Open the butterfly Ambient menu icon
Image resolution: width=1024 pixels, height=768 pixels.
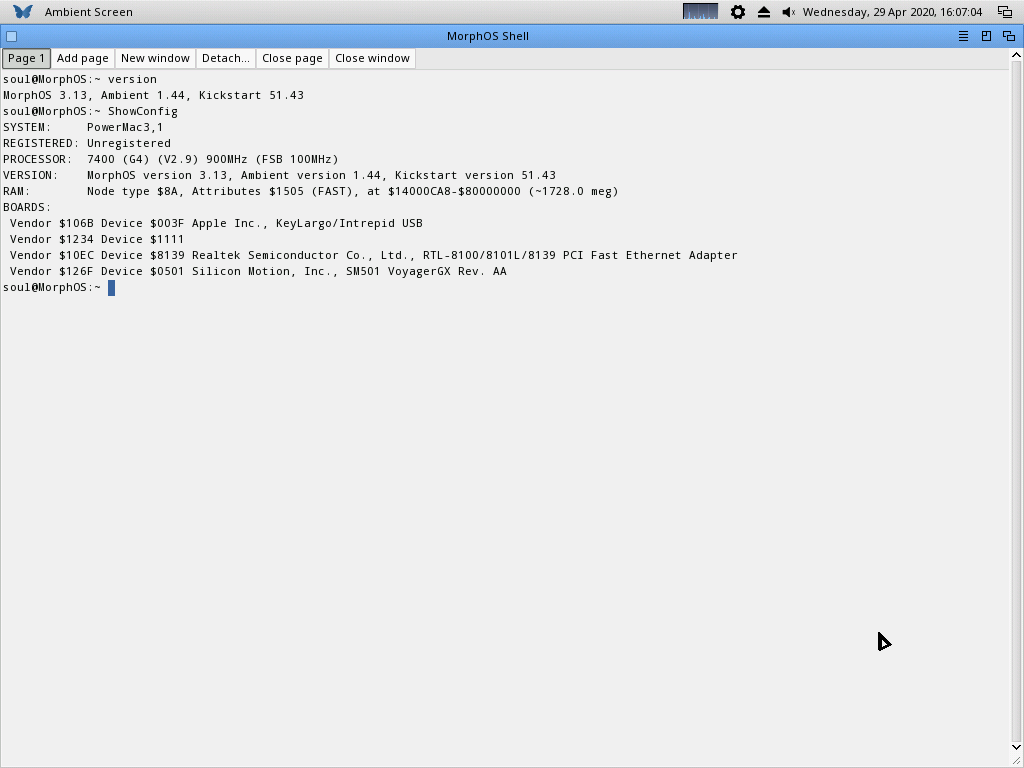tap(23, 12)
